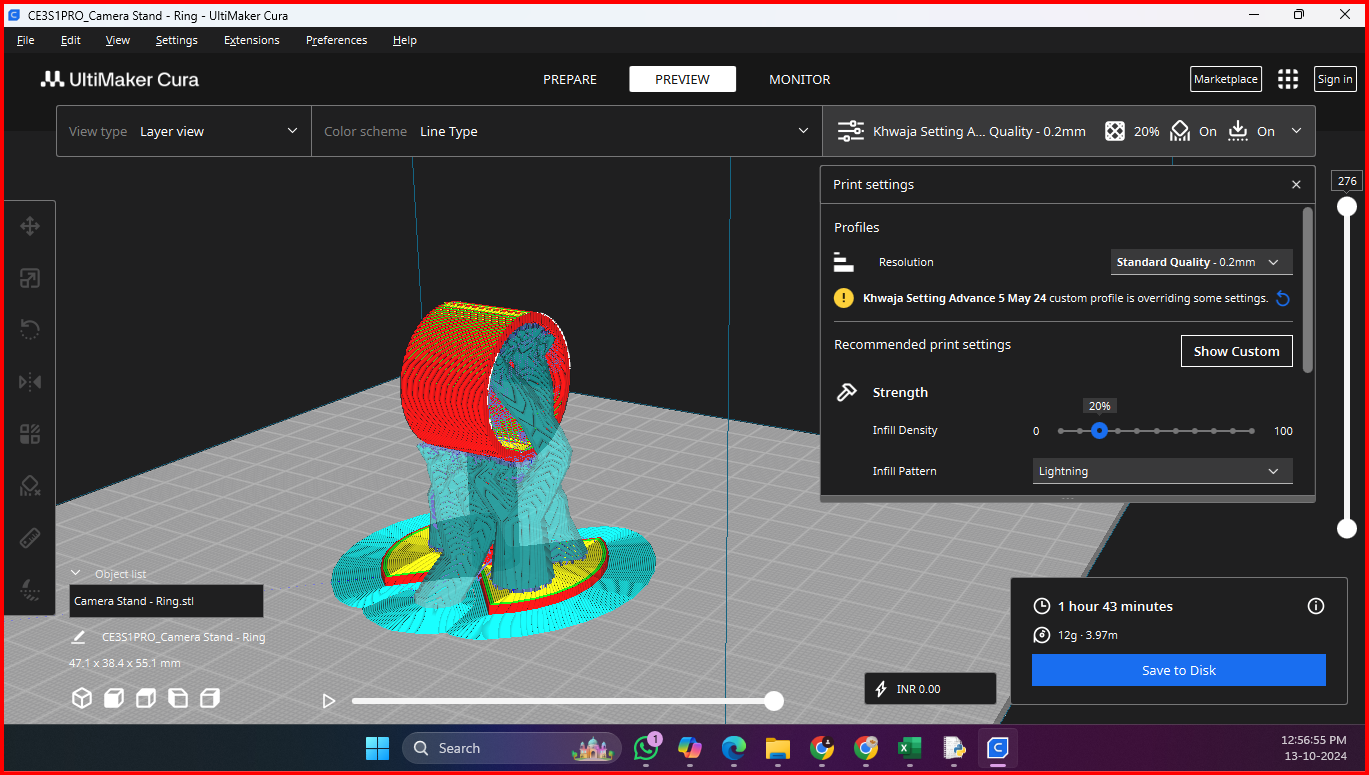1369x775 pixels.
Task: Open the apps grid icon beside Marketplace
Action: point(1288,79)
